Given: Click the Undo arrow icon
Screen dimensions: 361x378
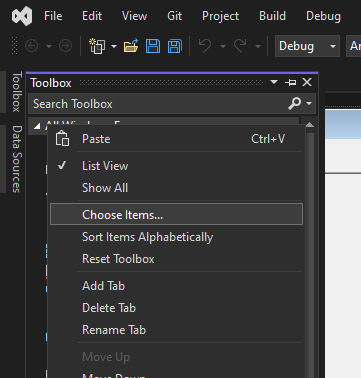Looking at the screenshot, I should pos(205,46).
